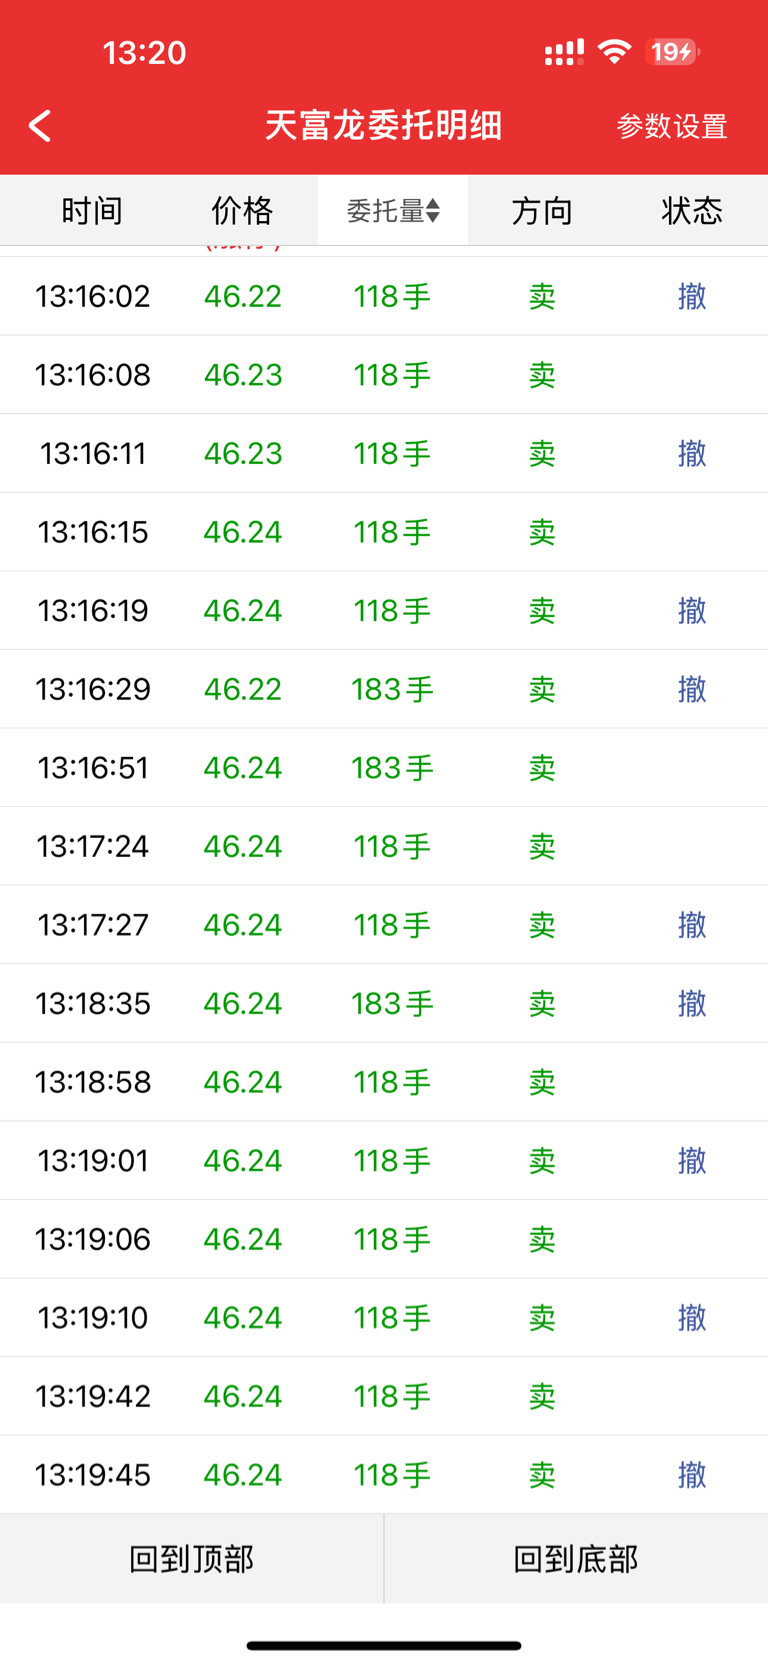768x1665 pixels.
Task: Open the 13:16:51 order row
Action: tap(384, 768)
